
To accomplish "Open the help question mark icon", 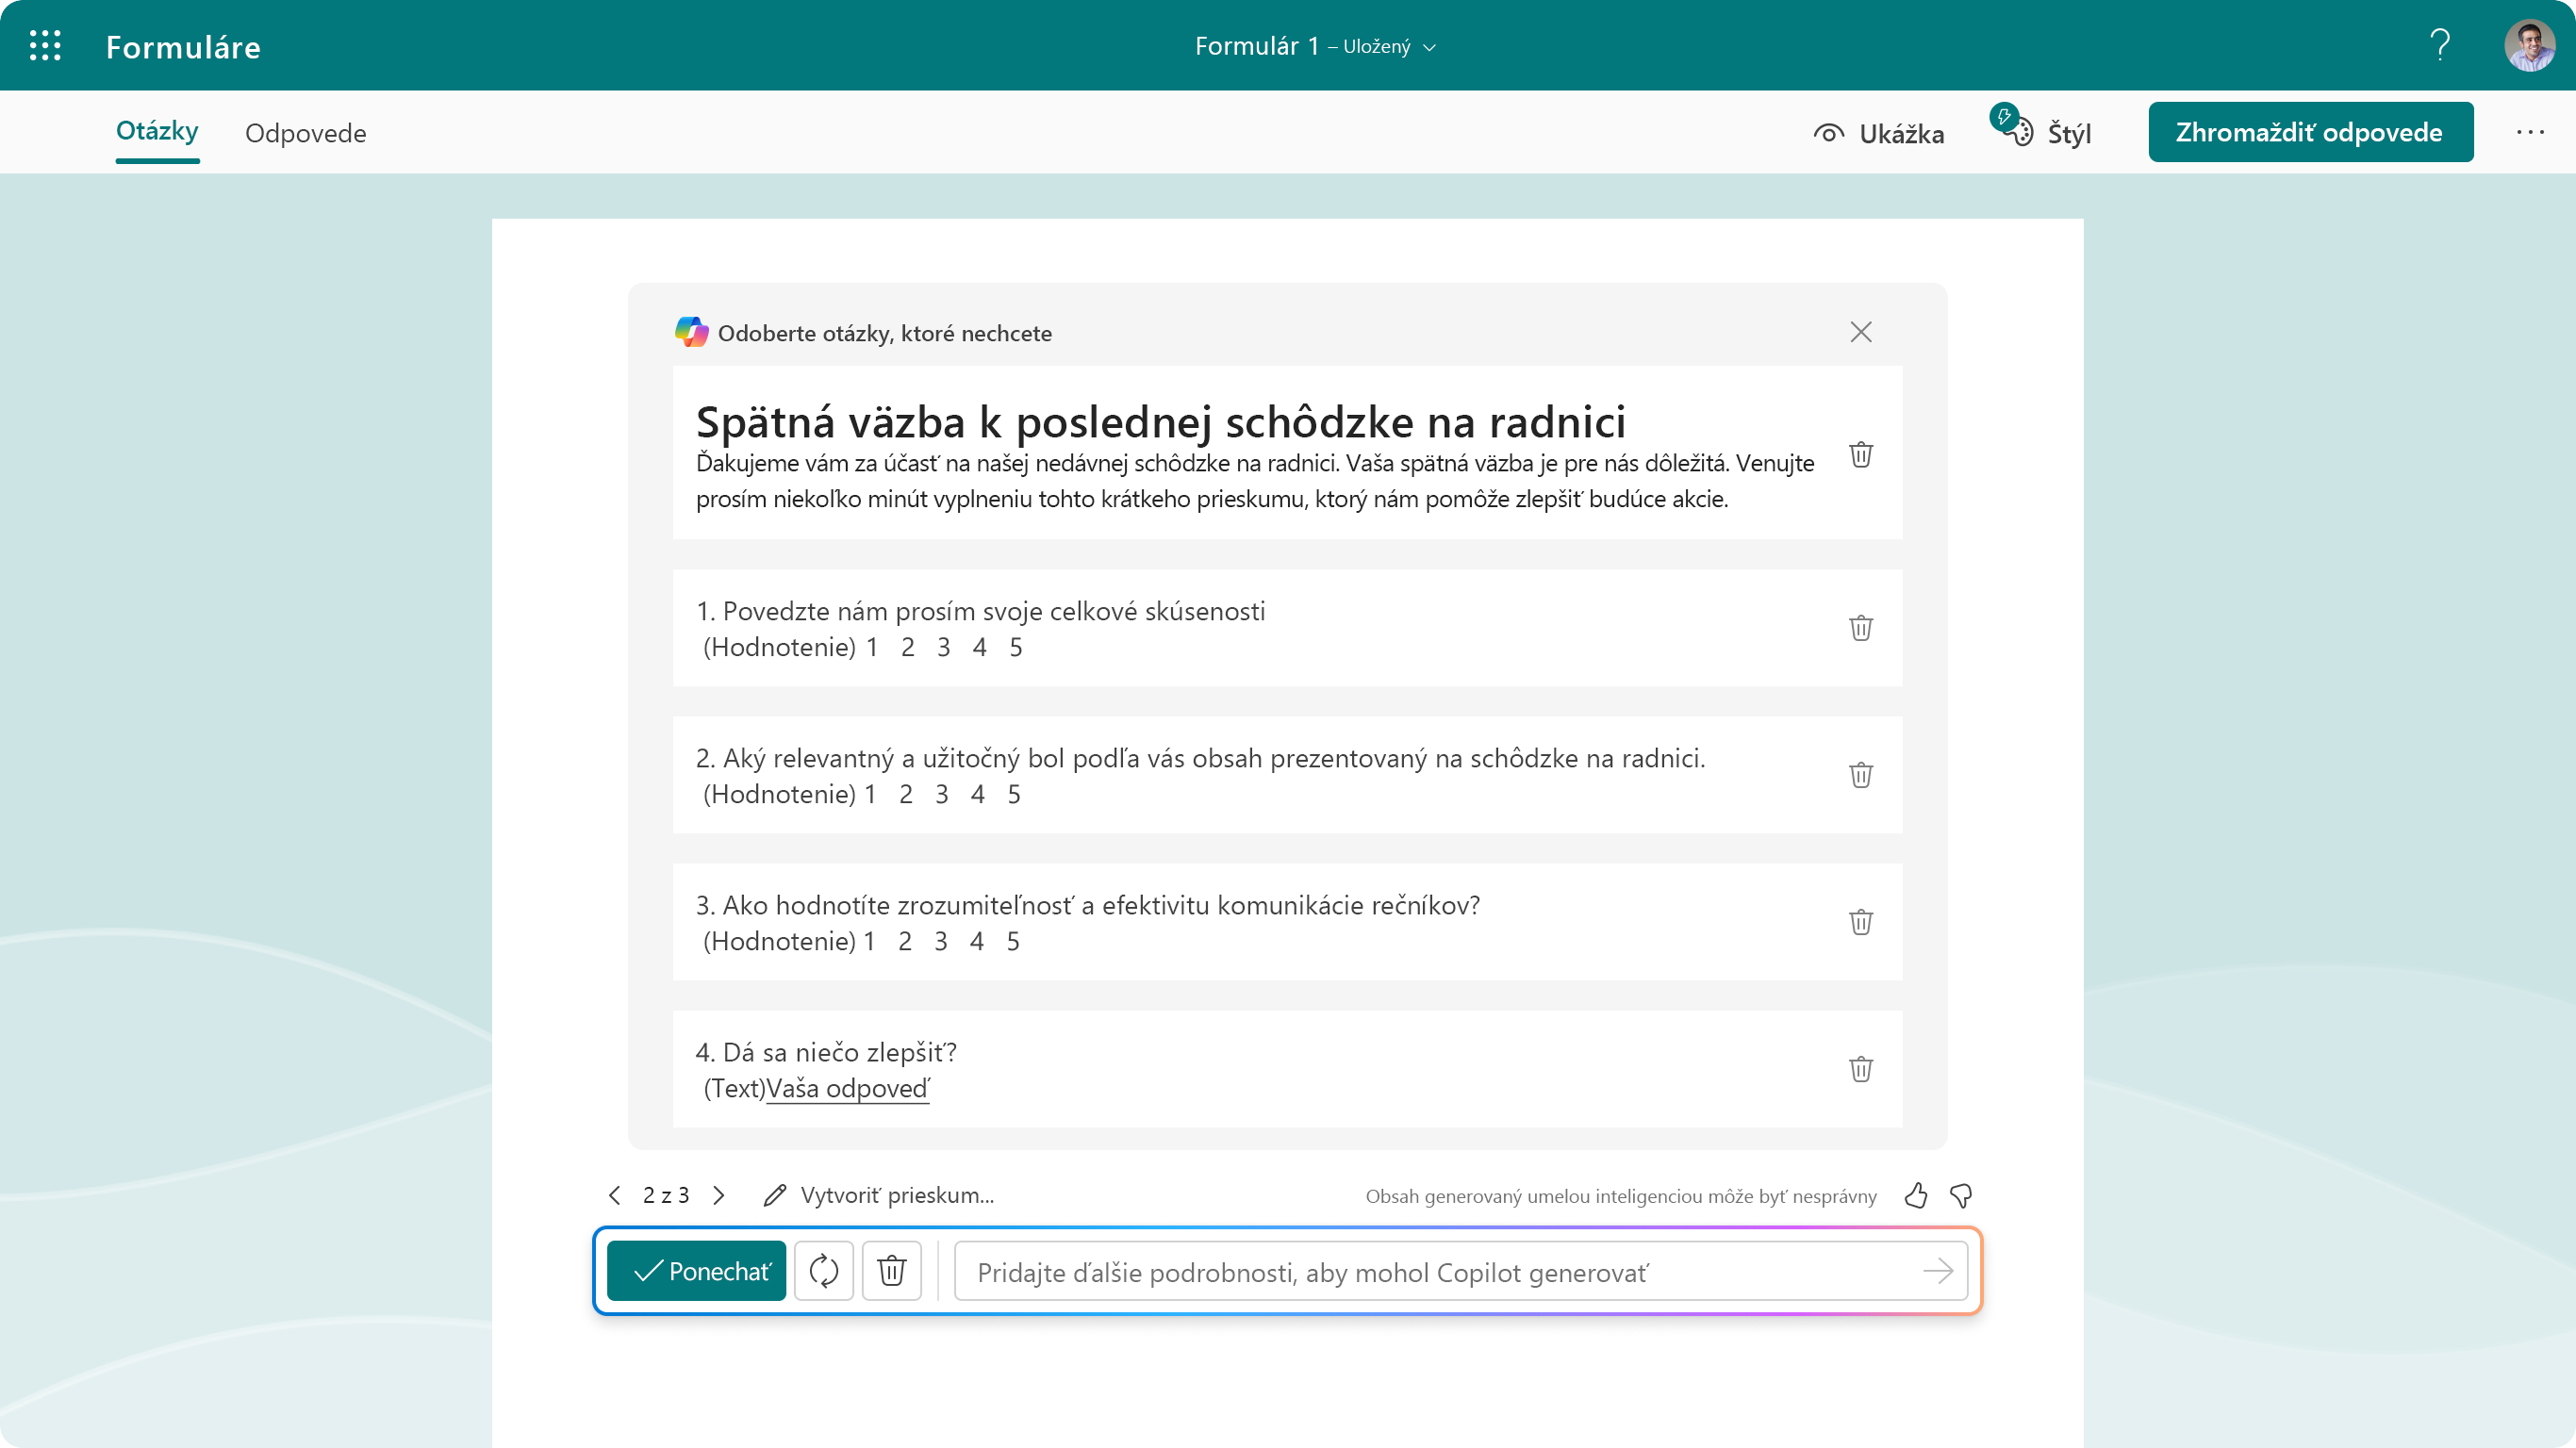I will (2440, 46).
